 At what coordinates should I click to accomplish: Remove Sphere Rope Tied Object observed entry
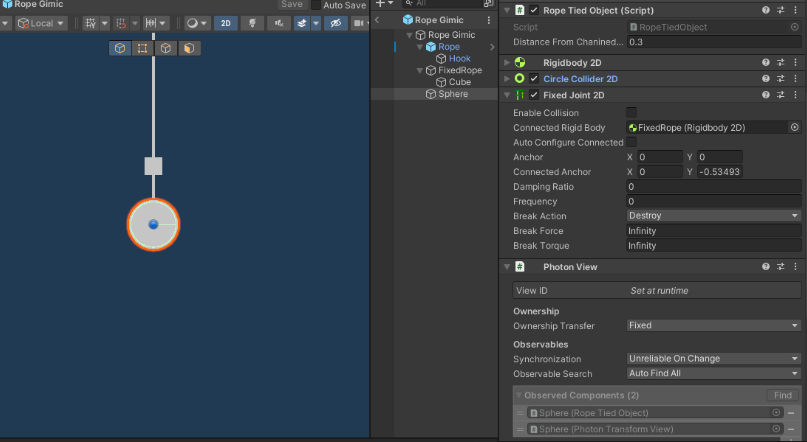pyautogui.click(x=791, y=413)
